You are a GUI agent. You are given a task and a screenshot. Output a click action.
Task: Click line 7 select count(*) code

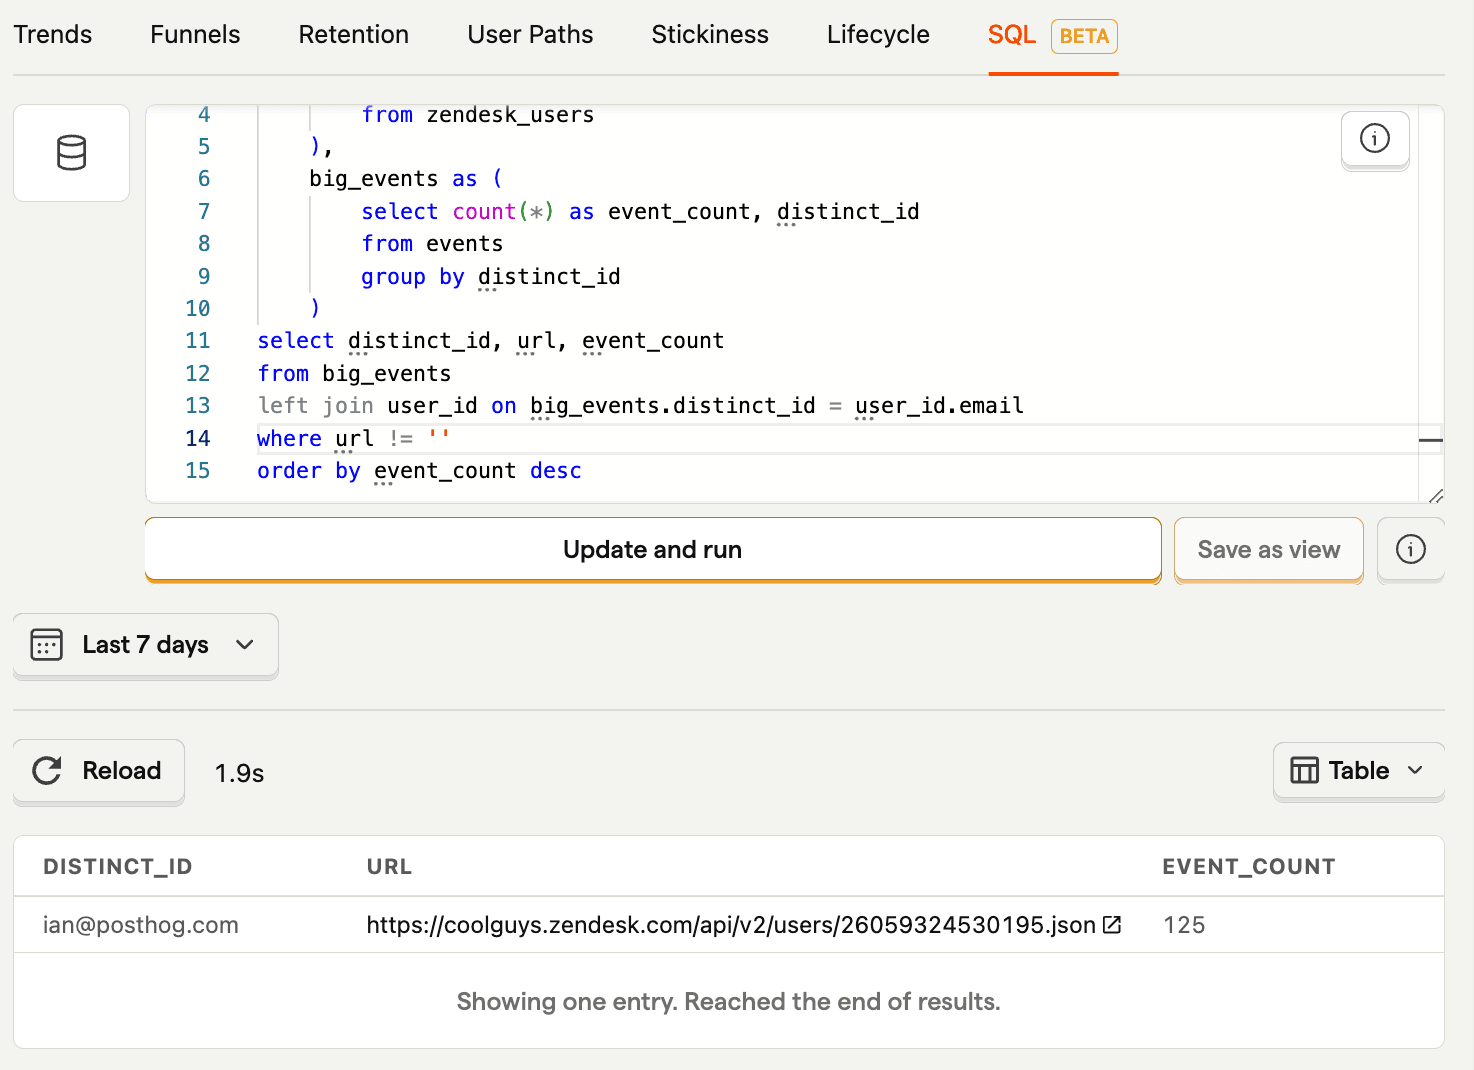tap(640, 212)
